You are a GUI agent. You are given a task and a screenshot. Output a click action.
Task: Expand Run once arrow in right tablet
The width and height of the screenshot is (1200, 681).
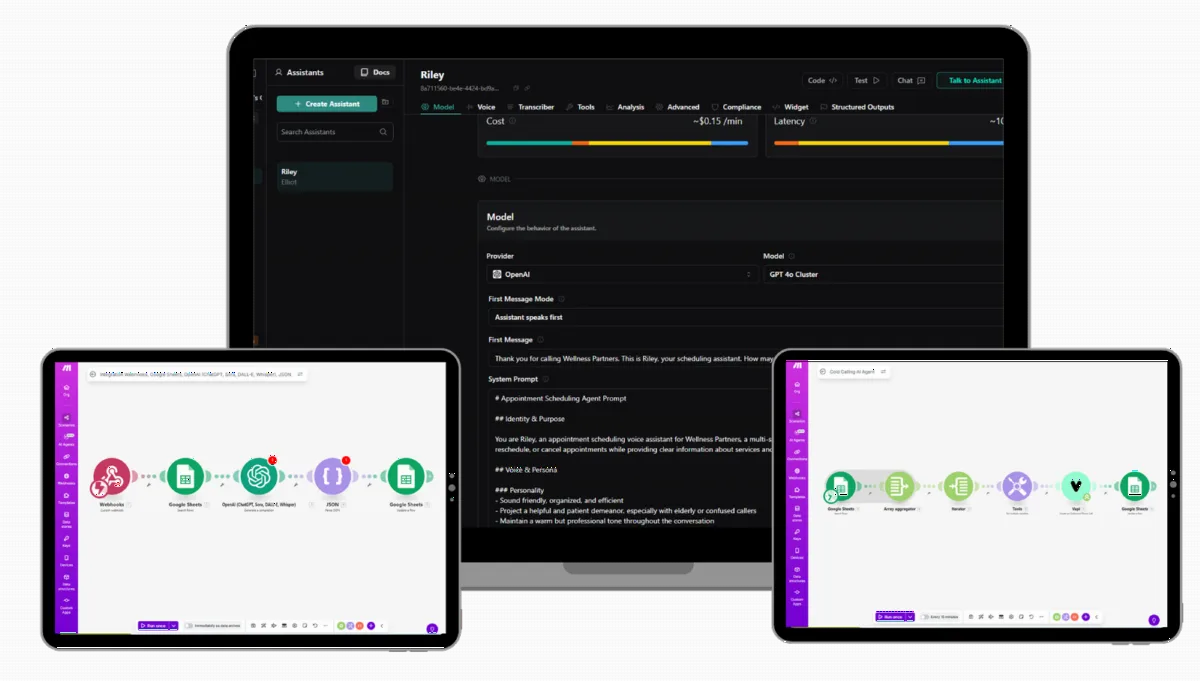click(910, 617)
